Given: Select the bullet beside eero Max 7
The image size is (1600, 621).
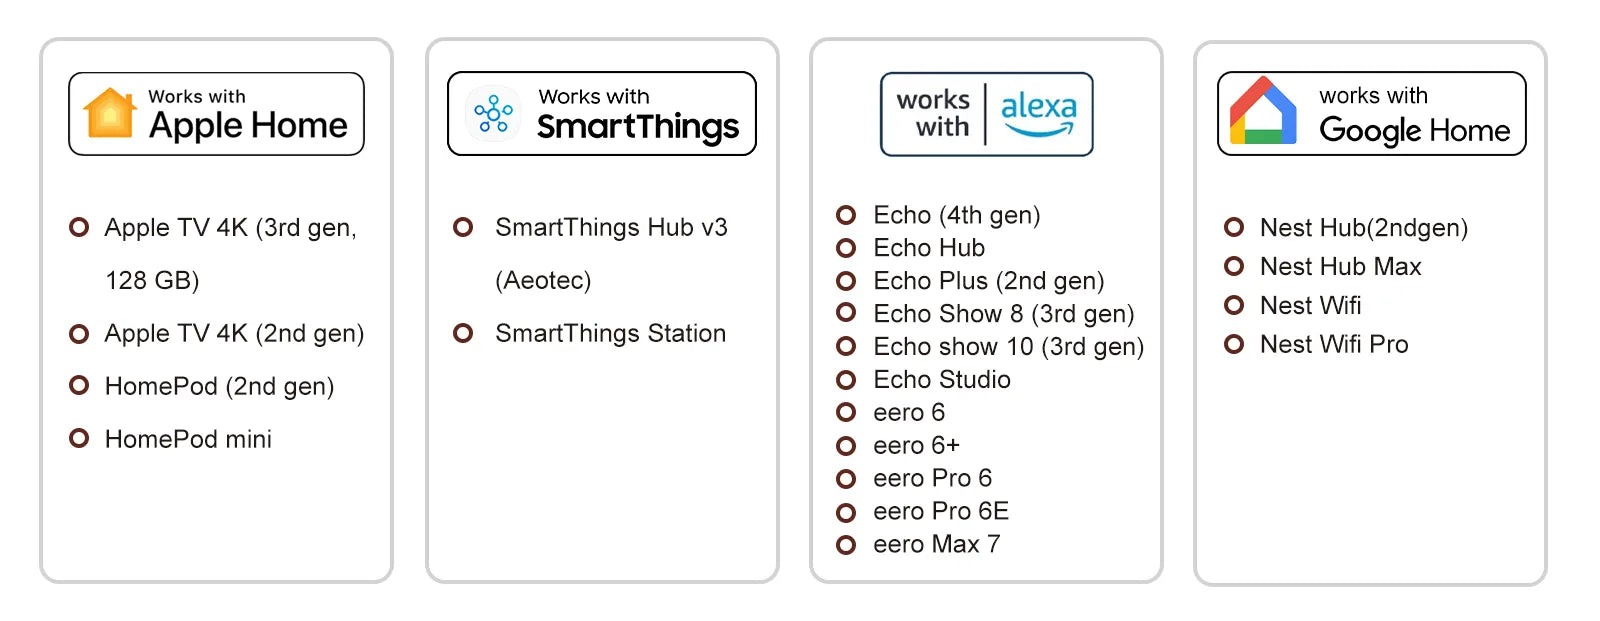Looking at the screenshot, I should pos(846,545).
